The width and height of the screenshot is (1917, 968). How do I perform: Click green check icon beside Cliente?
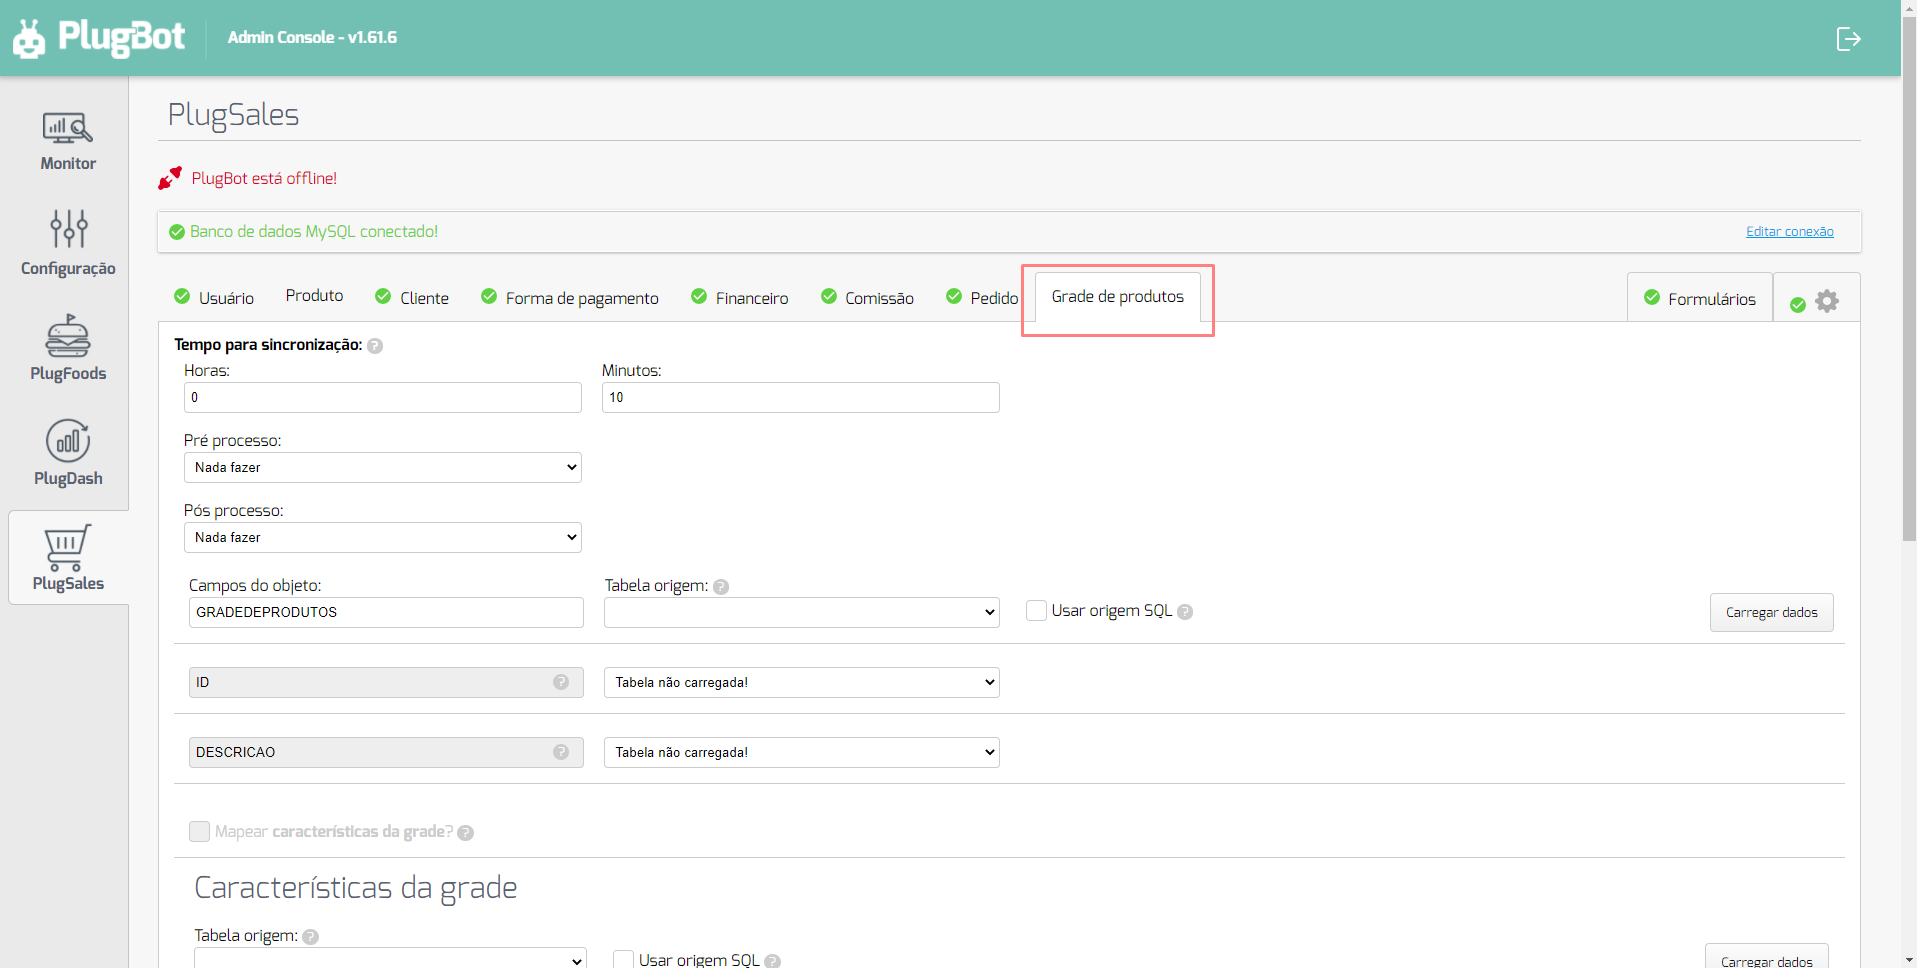click(383, 296)
